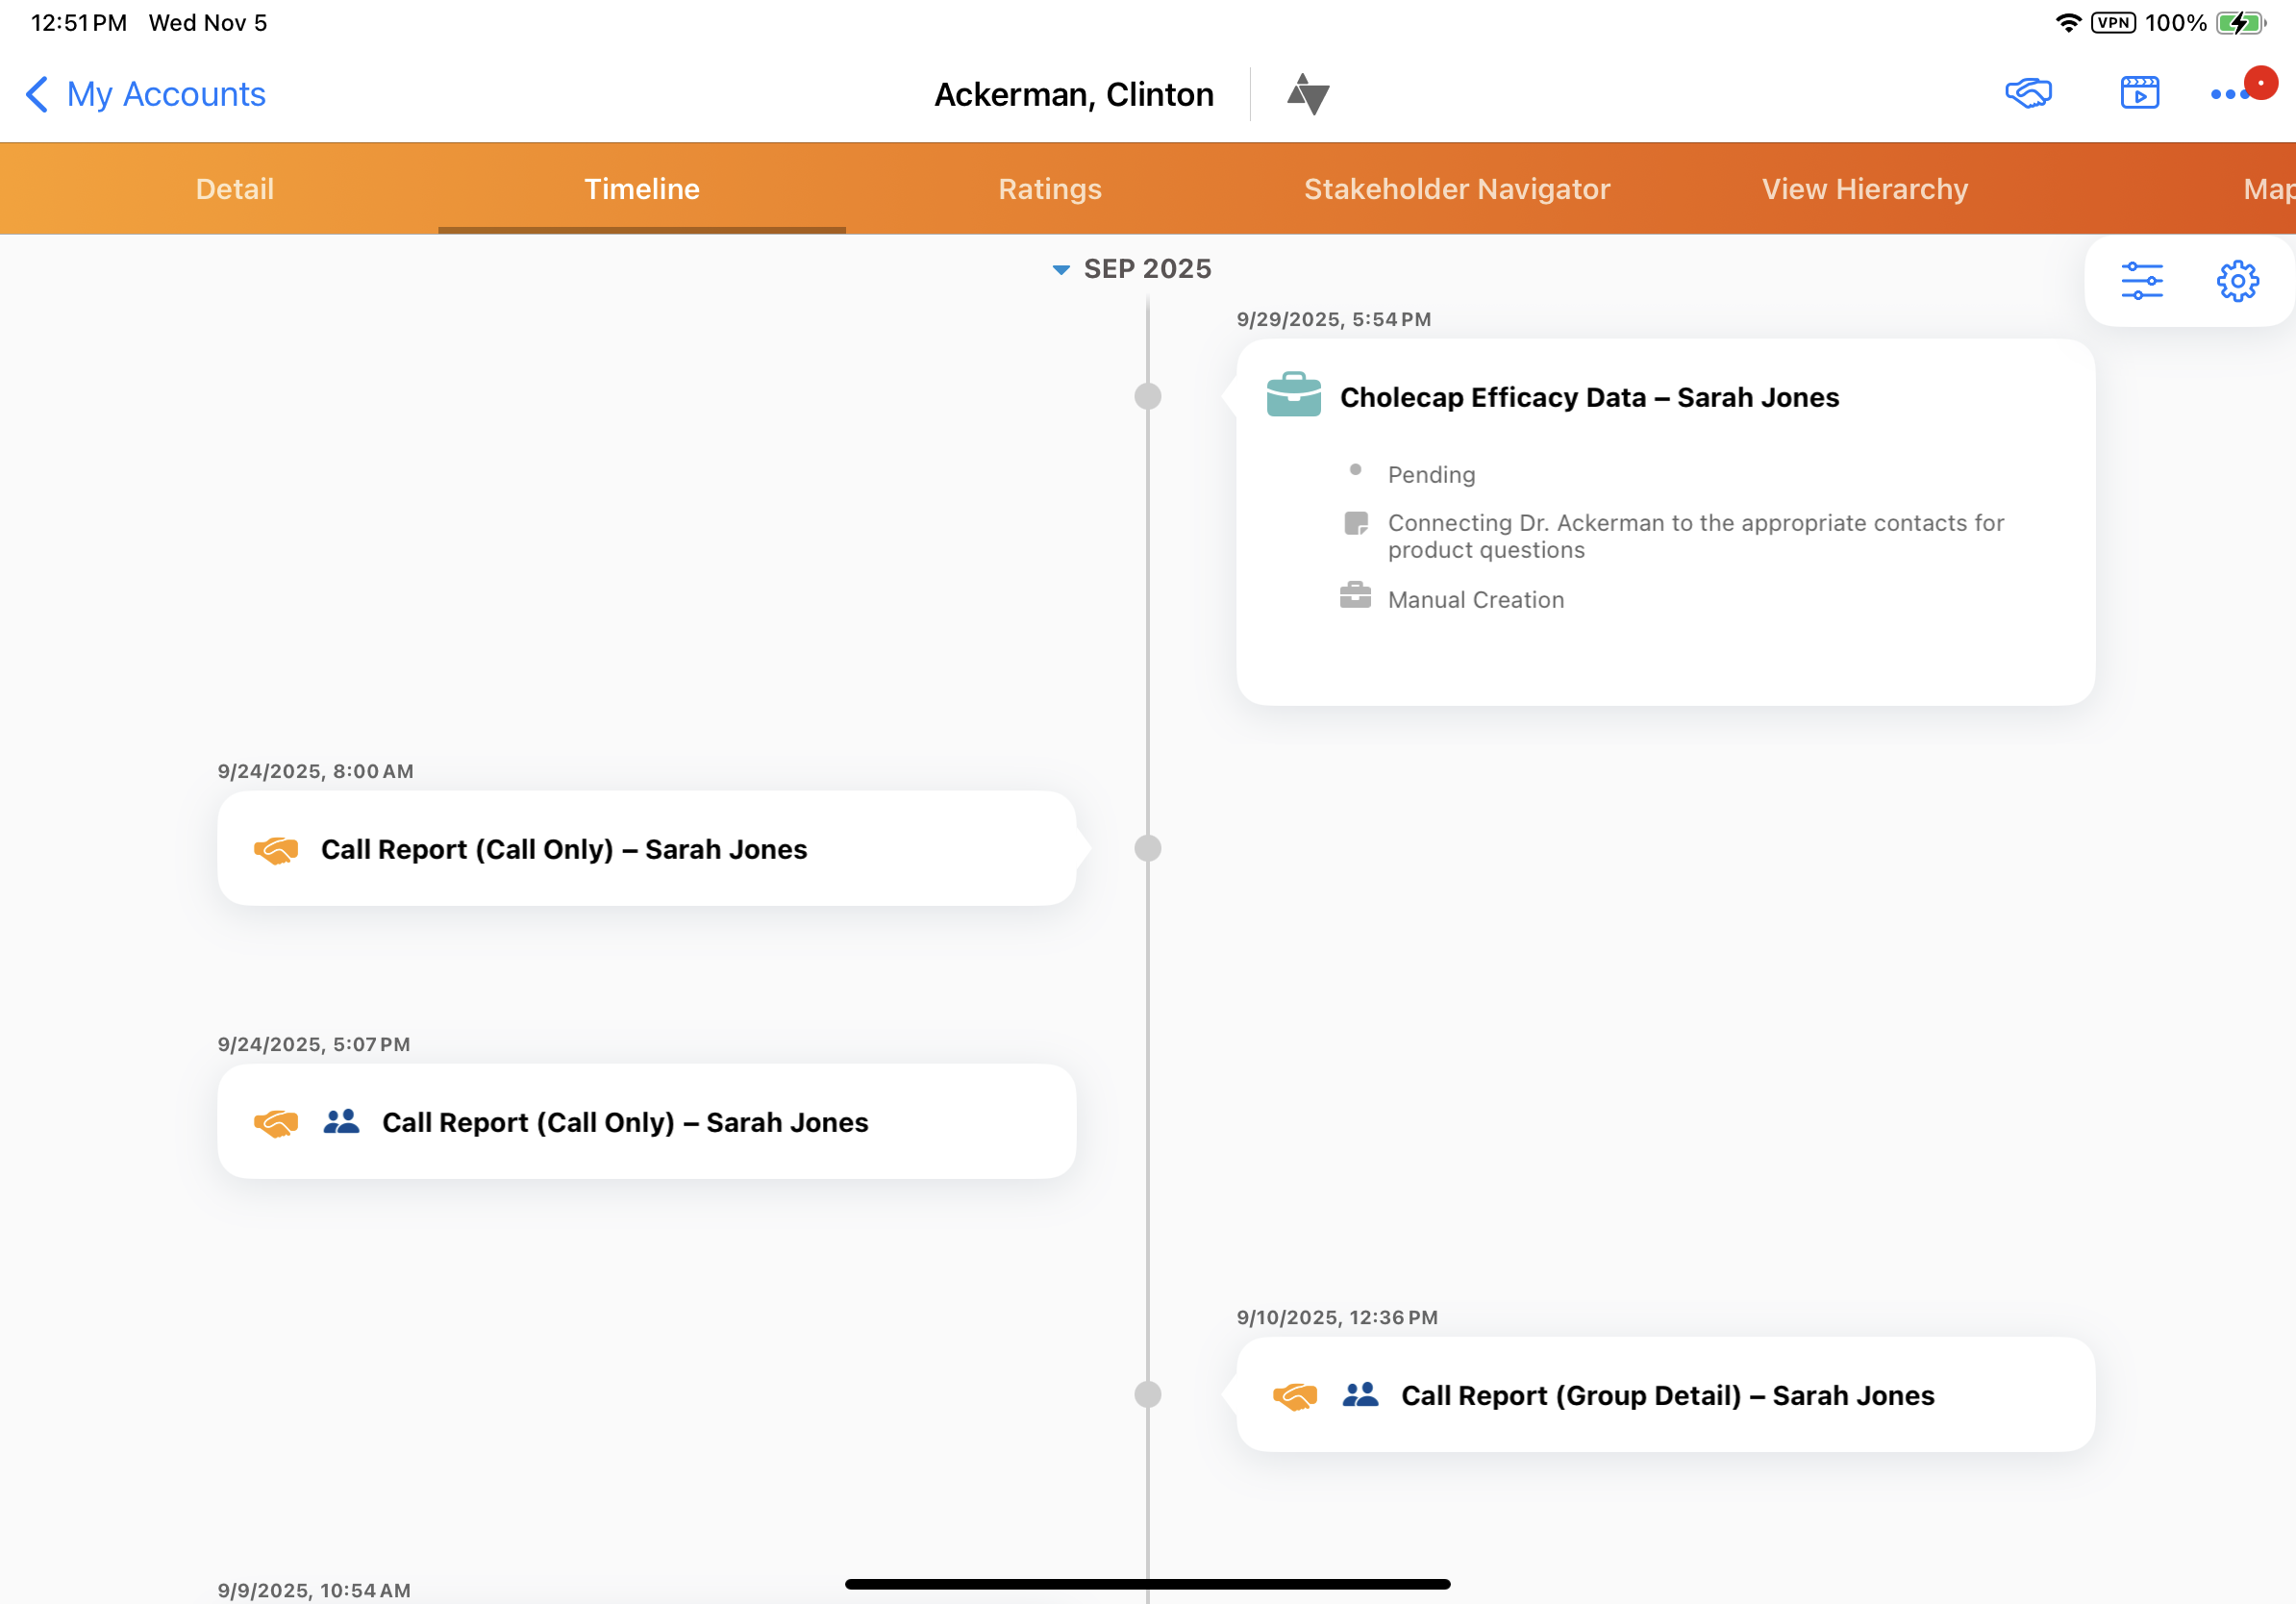Click the teal briefcase Cholecap icon

(x=1293, y=395)
